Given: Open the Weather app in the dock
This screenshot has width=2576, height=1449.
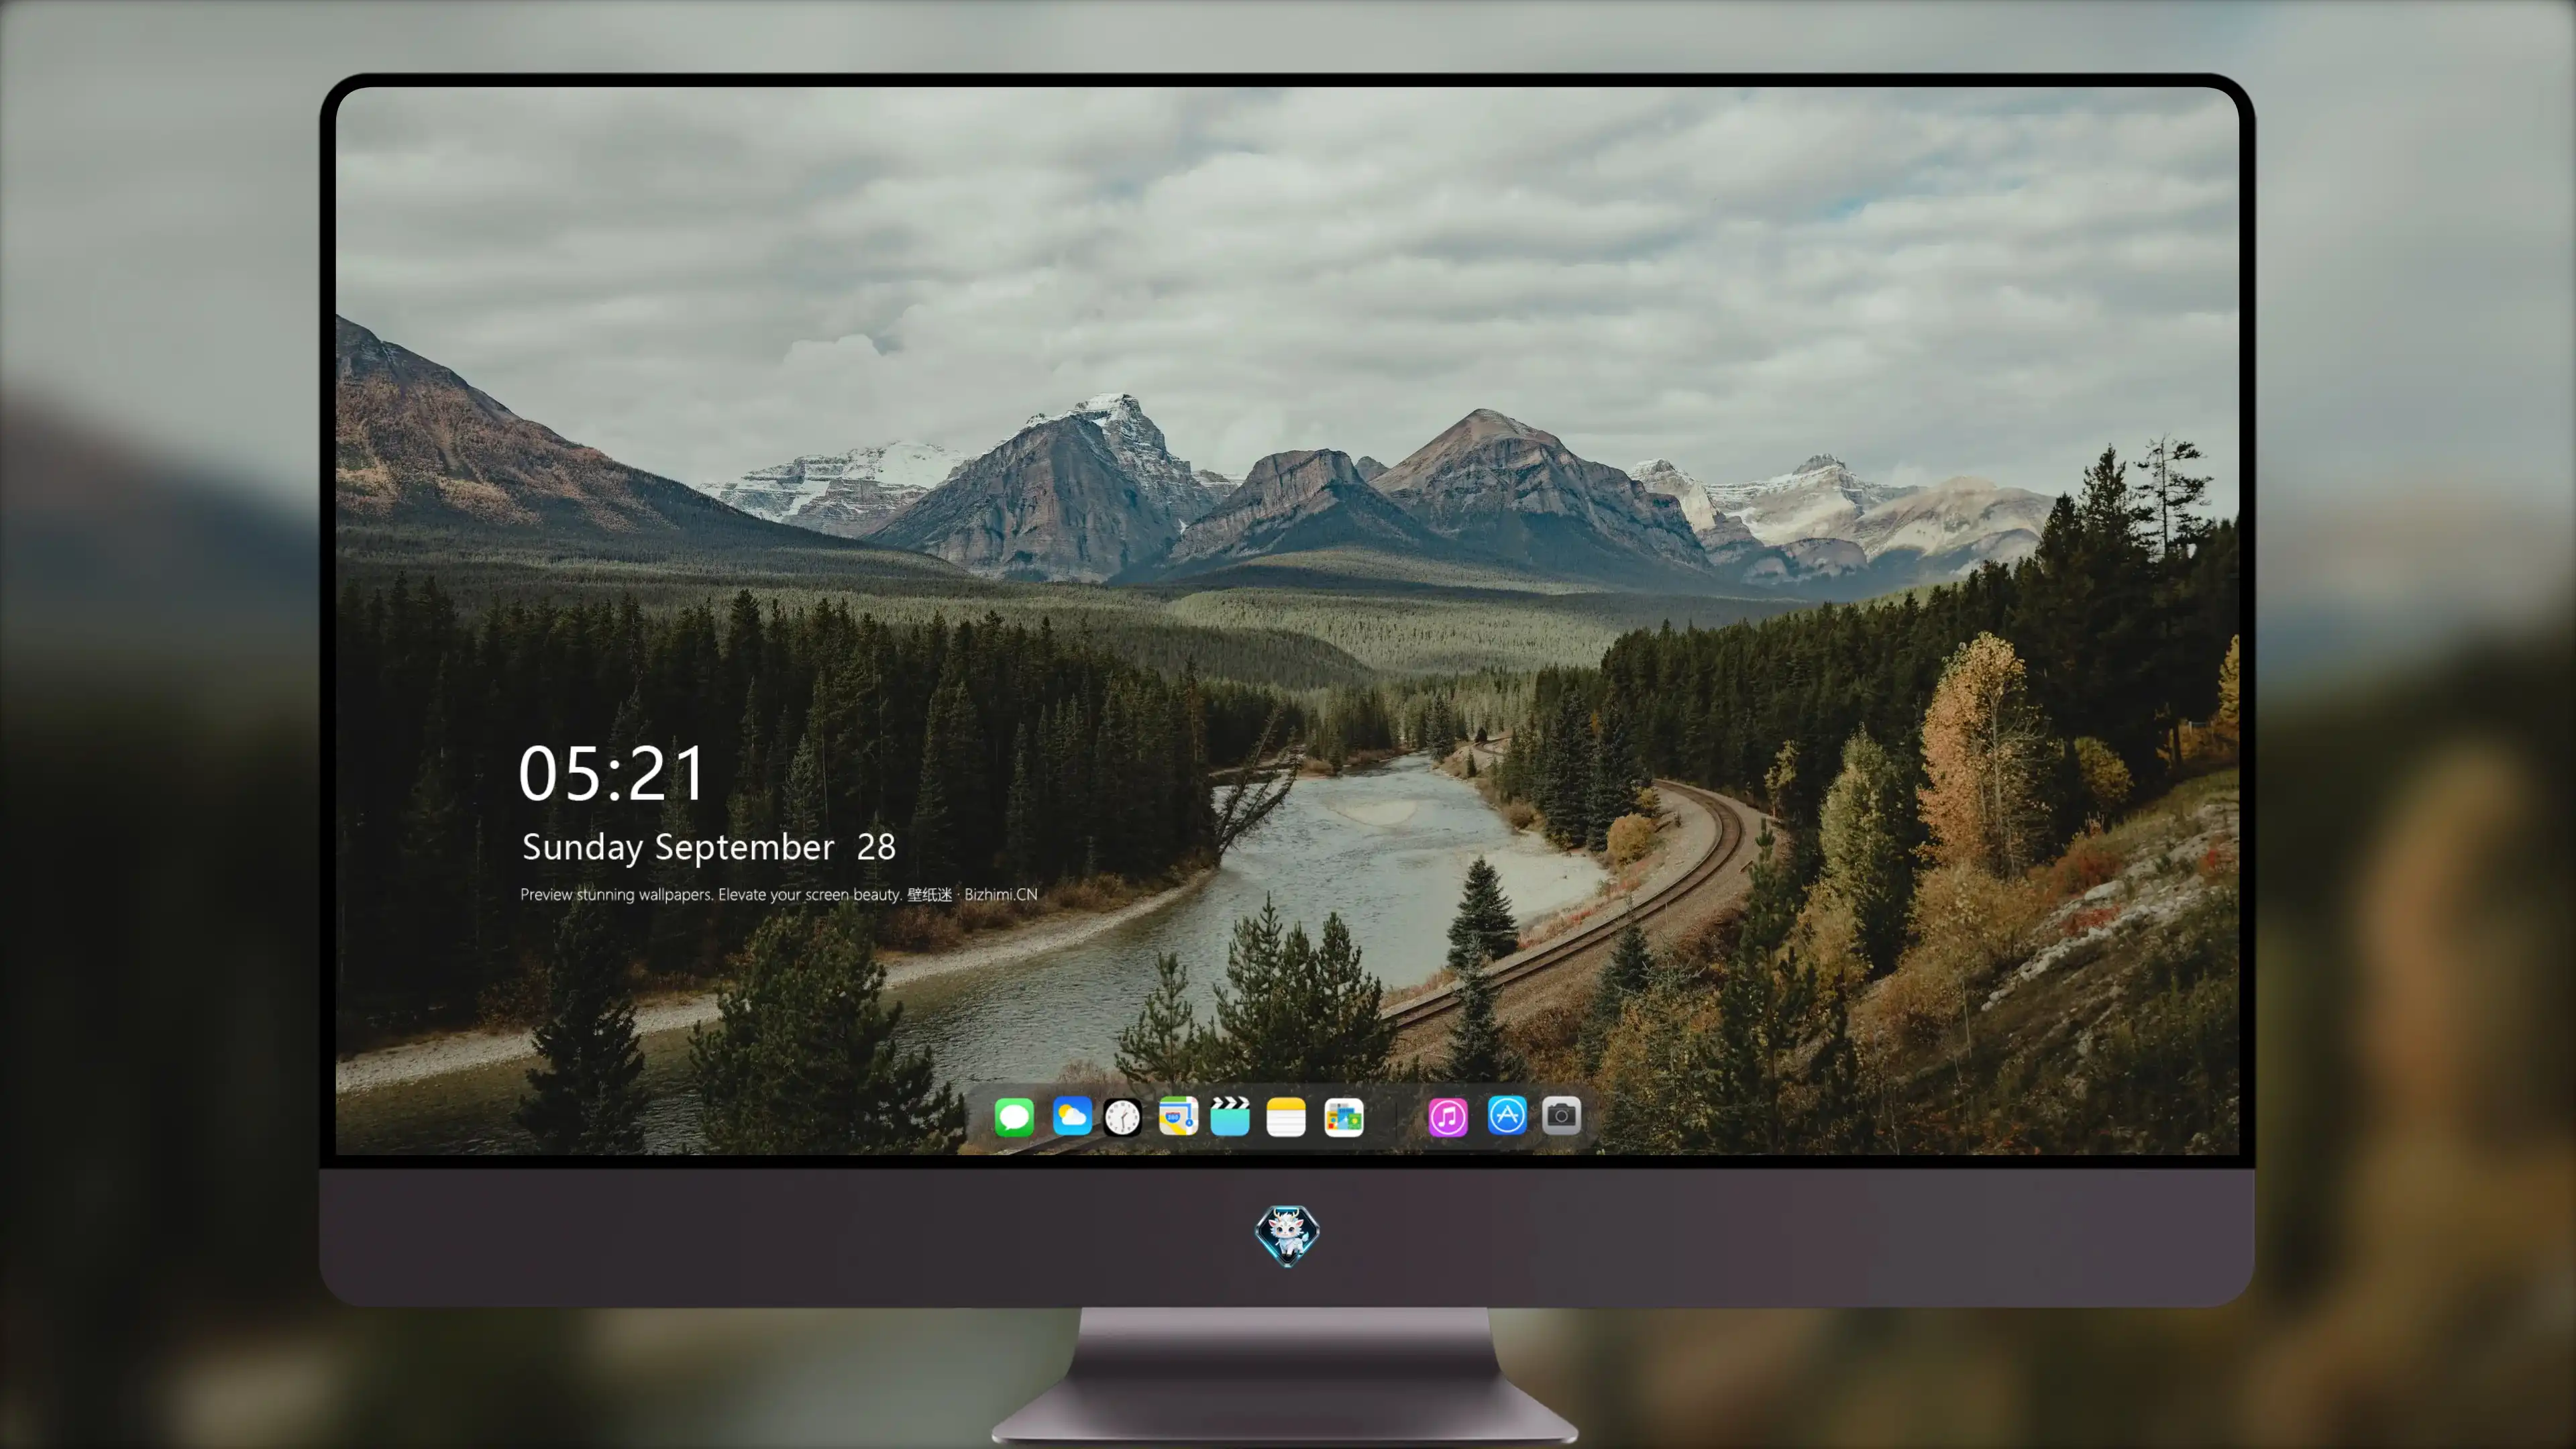Looking at the screenshot, I should click(1072, 1116).
